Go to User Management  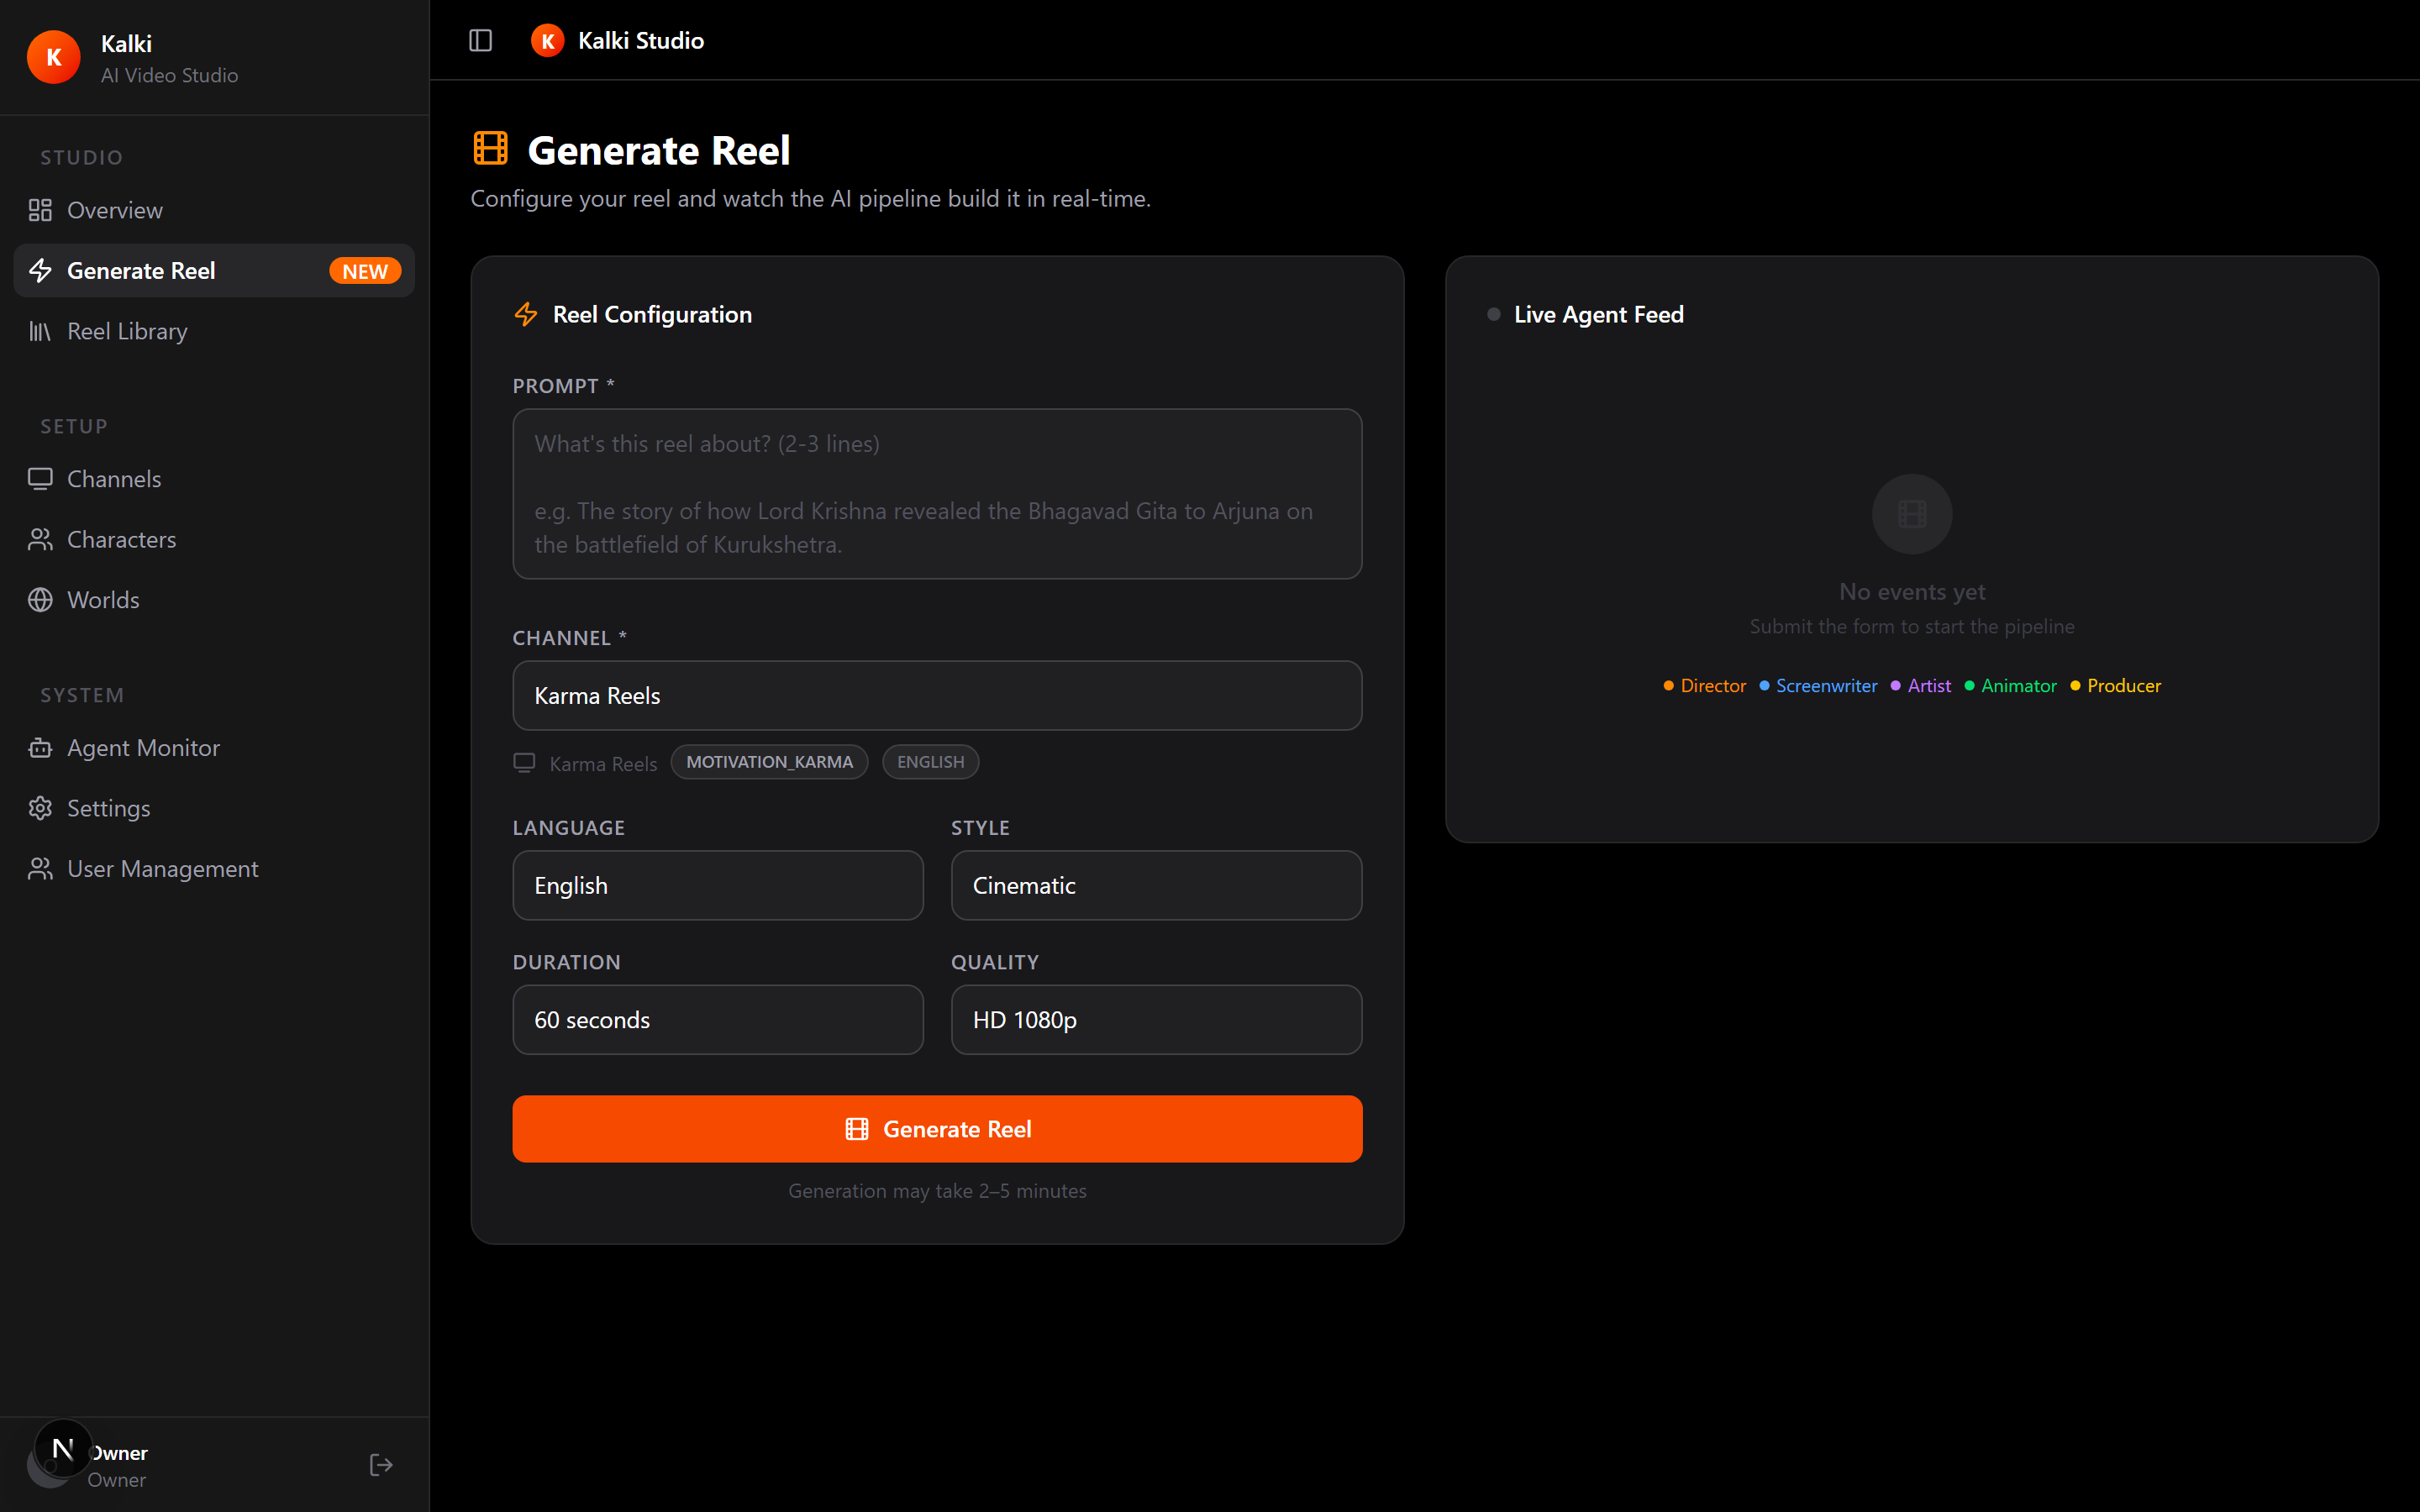click(x=214, y=869)
